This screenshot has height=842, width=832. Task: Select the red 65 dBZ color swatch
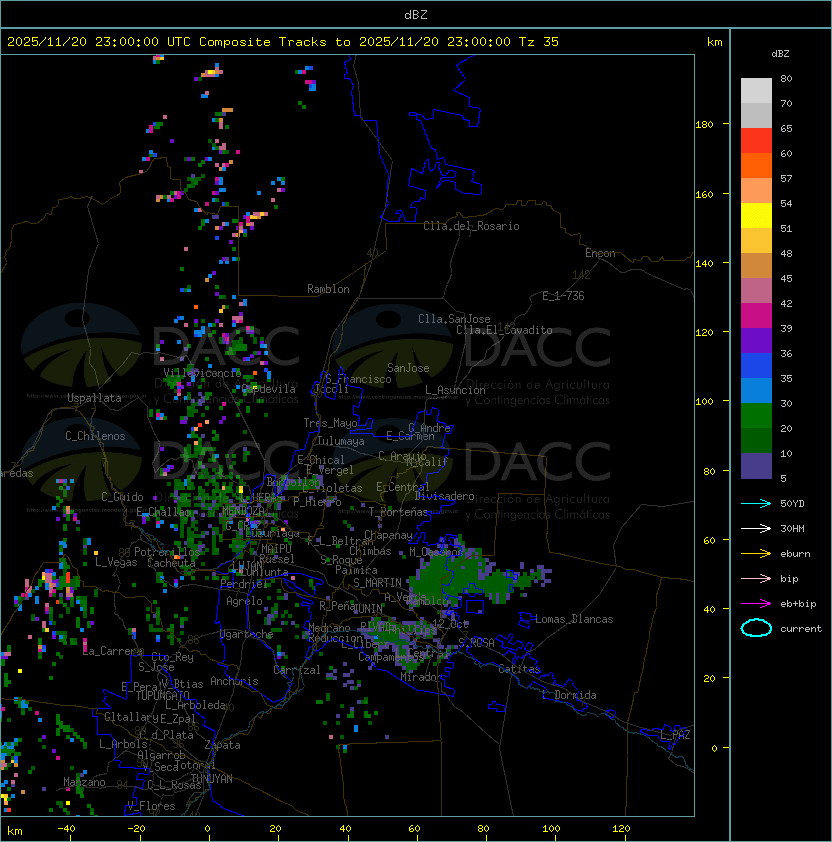(756, 141)
